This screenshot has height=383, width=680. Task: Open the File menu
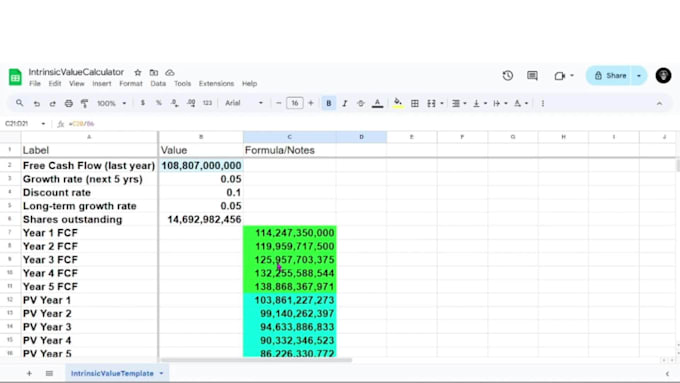pos(35,84)
